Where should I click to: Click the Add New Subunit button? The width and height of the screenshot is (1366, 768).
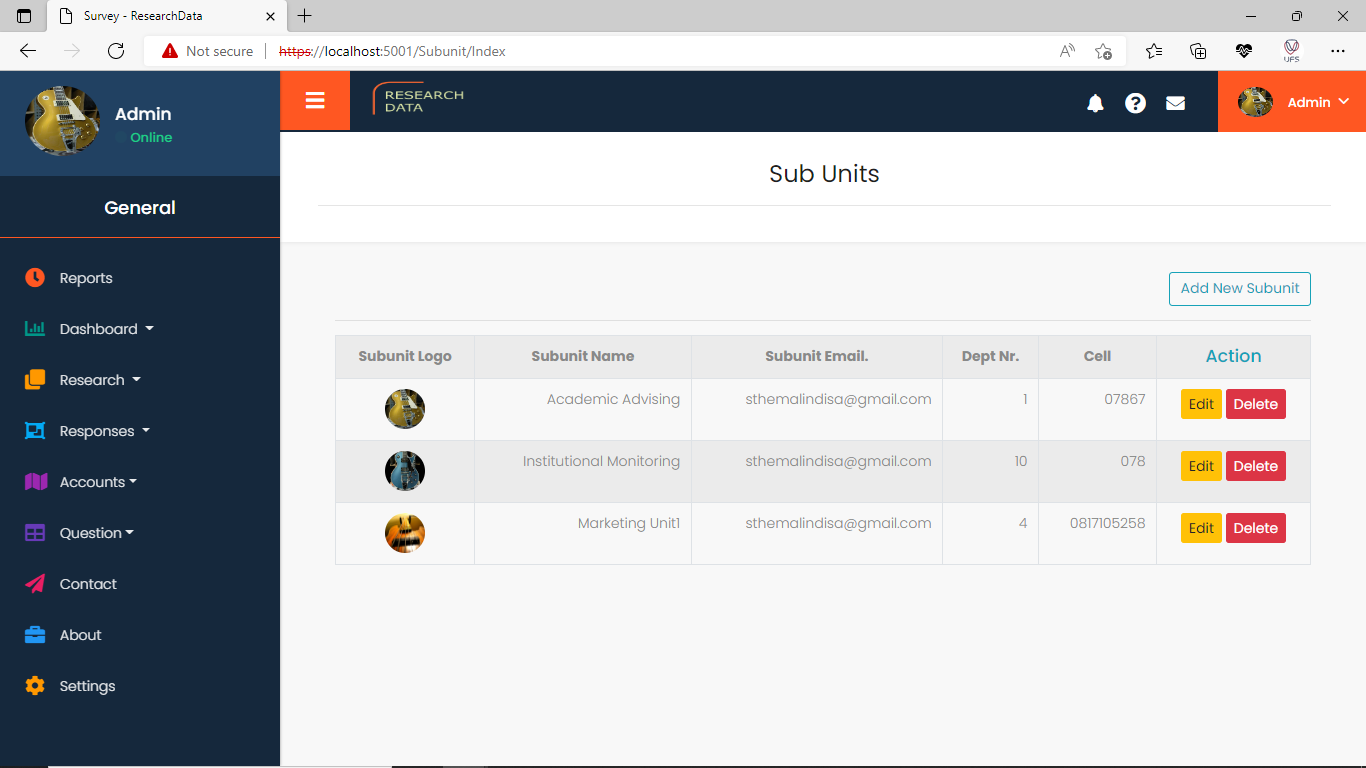tap(1239, 288)
